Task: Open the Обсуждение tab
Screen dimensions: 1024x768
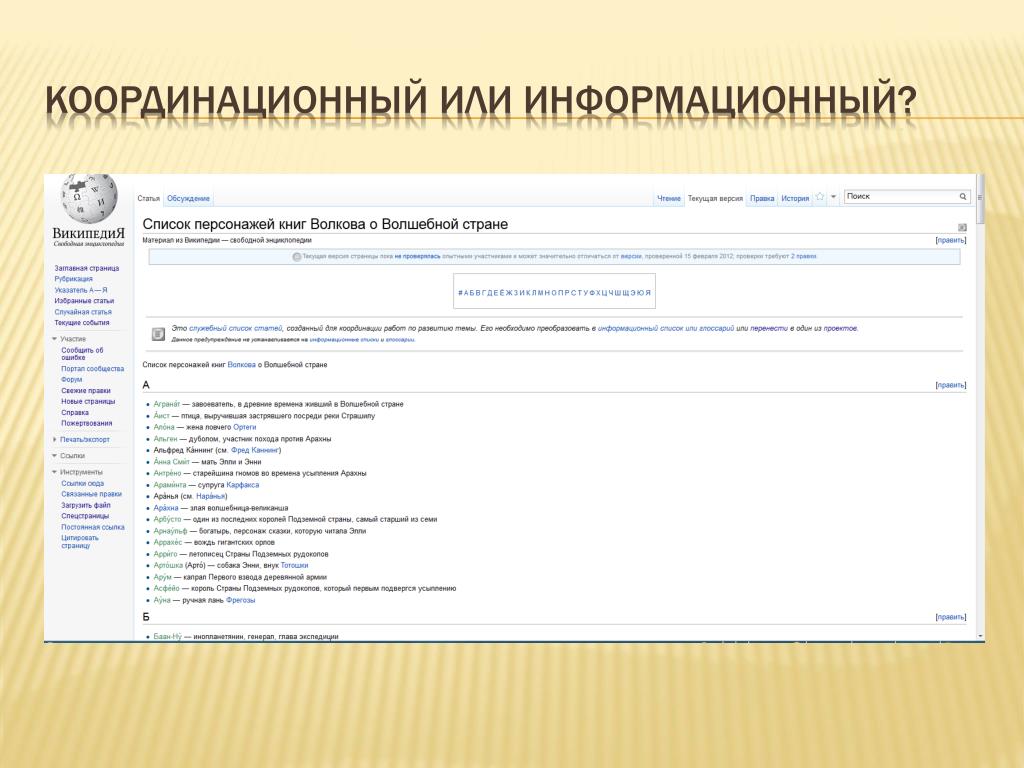Action: (188, 199)
